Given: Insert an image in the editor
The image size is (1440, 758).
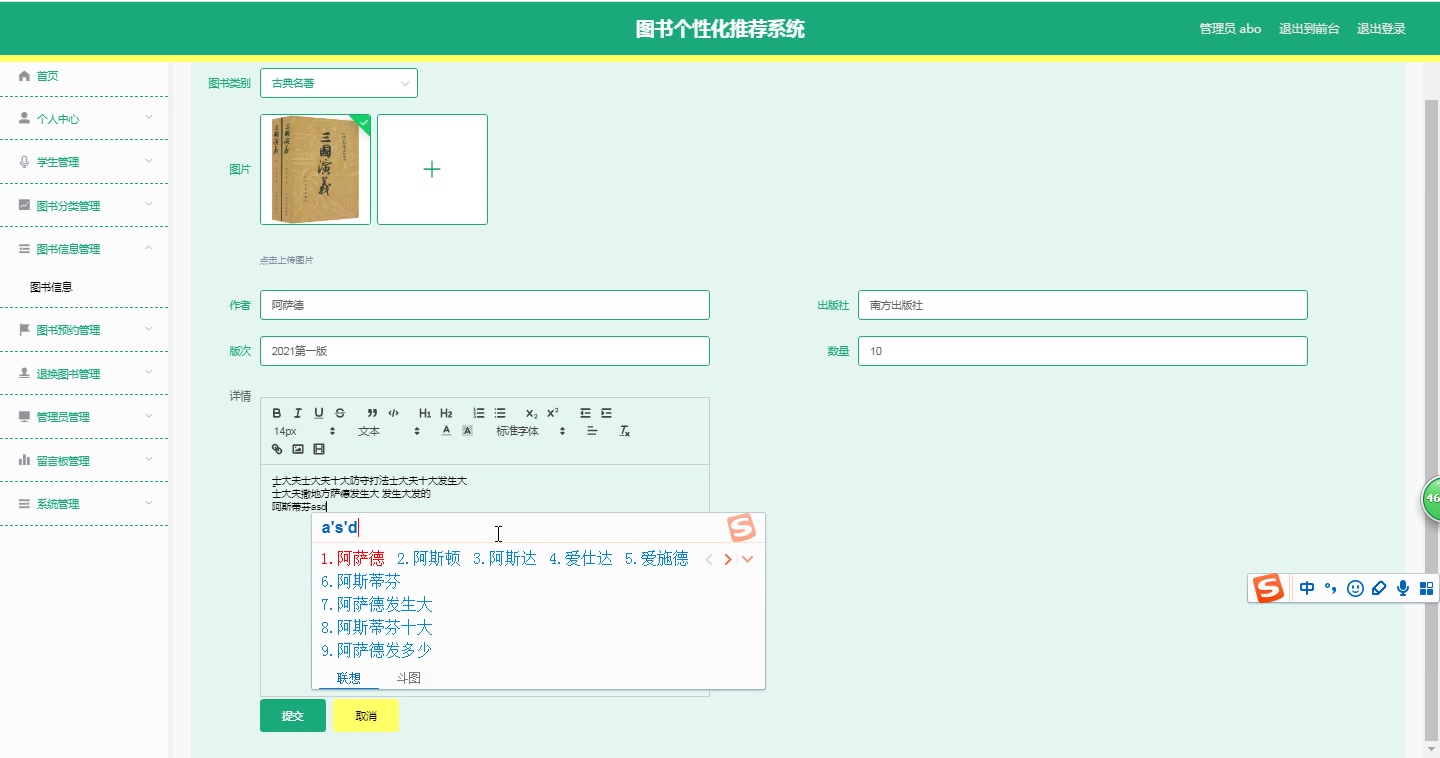Looking at the screenshot, I should pos(298,449).
